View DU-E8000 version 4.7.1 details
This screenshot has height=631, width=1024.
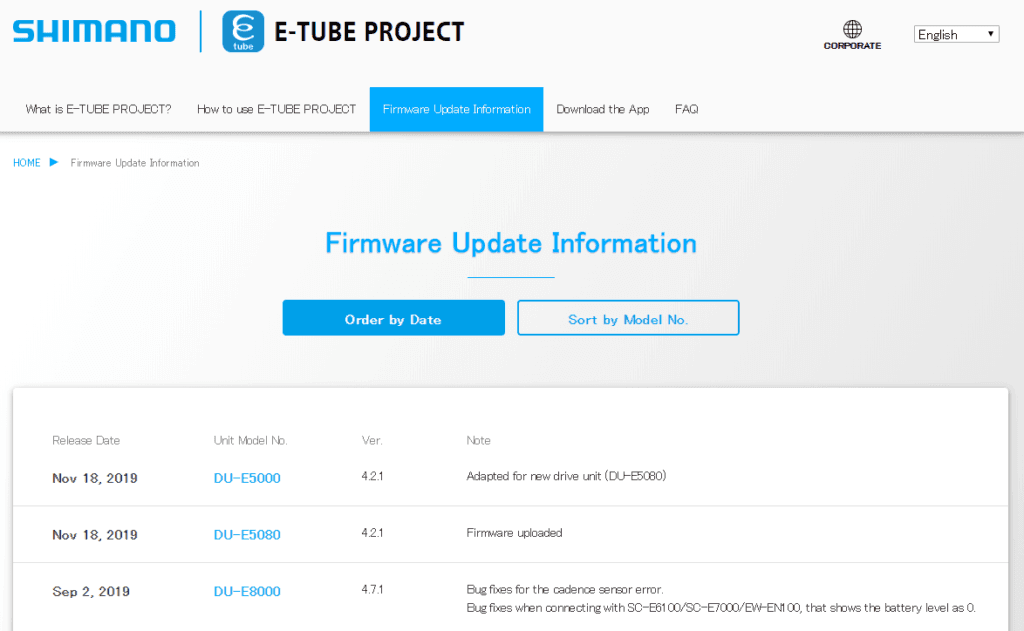246,591
